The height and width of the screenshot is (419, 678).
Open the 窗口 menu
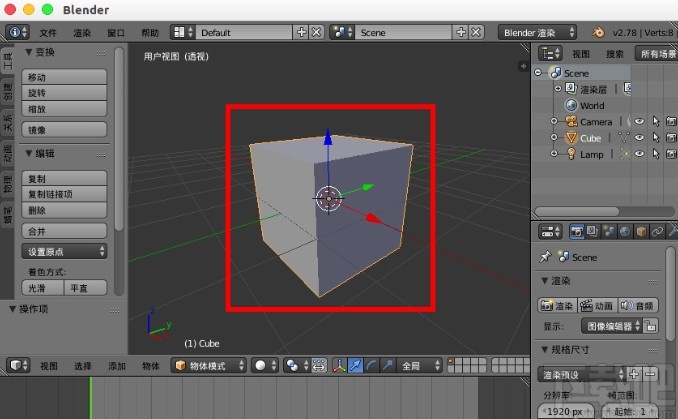[116, 33]
